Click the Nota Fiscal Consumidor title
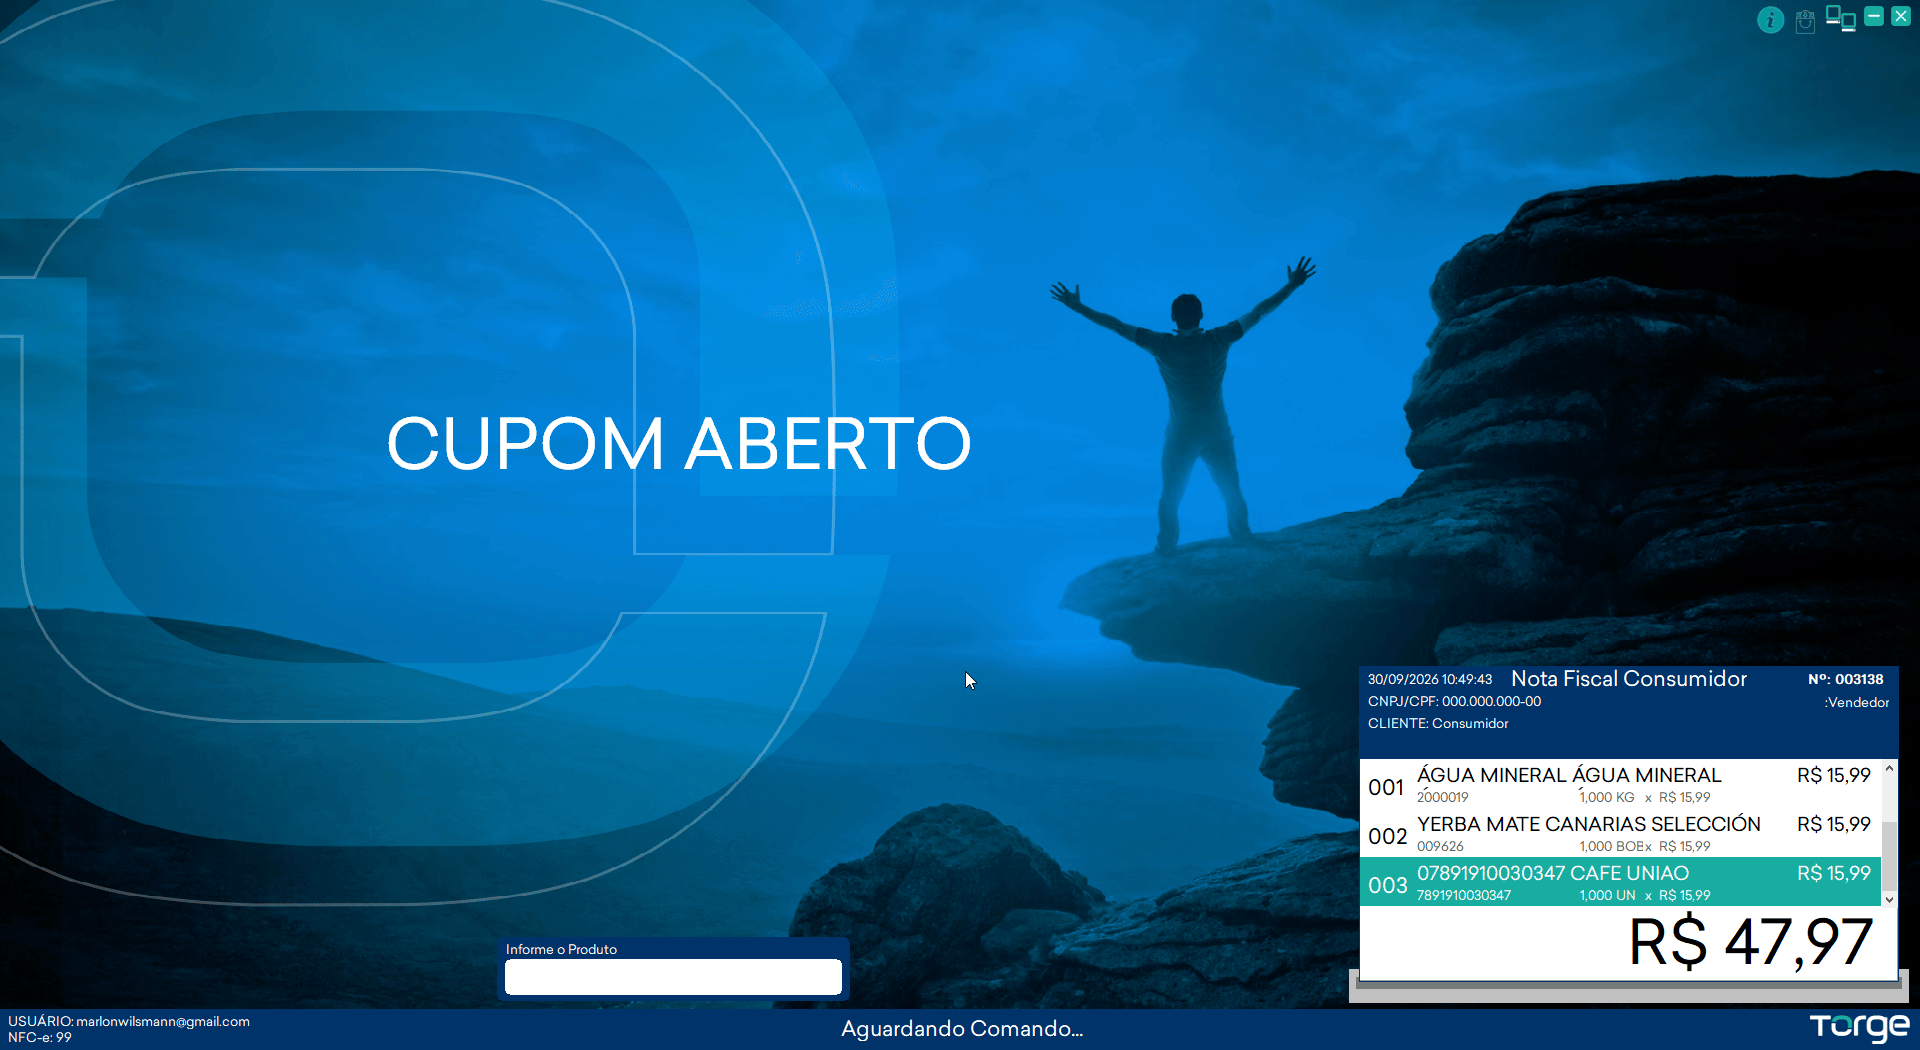 (1629, 679)
